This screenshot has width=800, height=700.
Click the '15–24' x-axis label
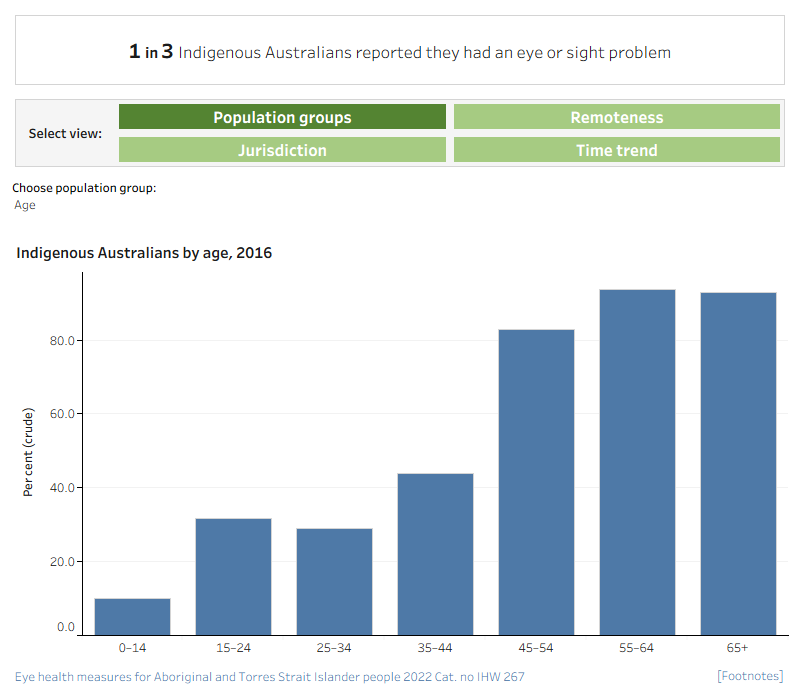pyautogui.click(x=233, y=648)
